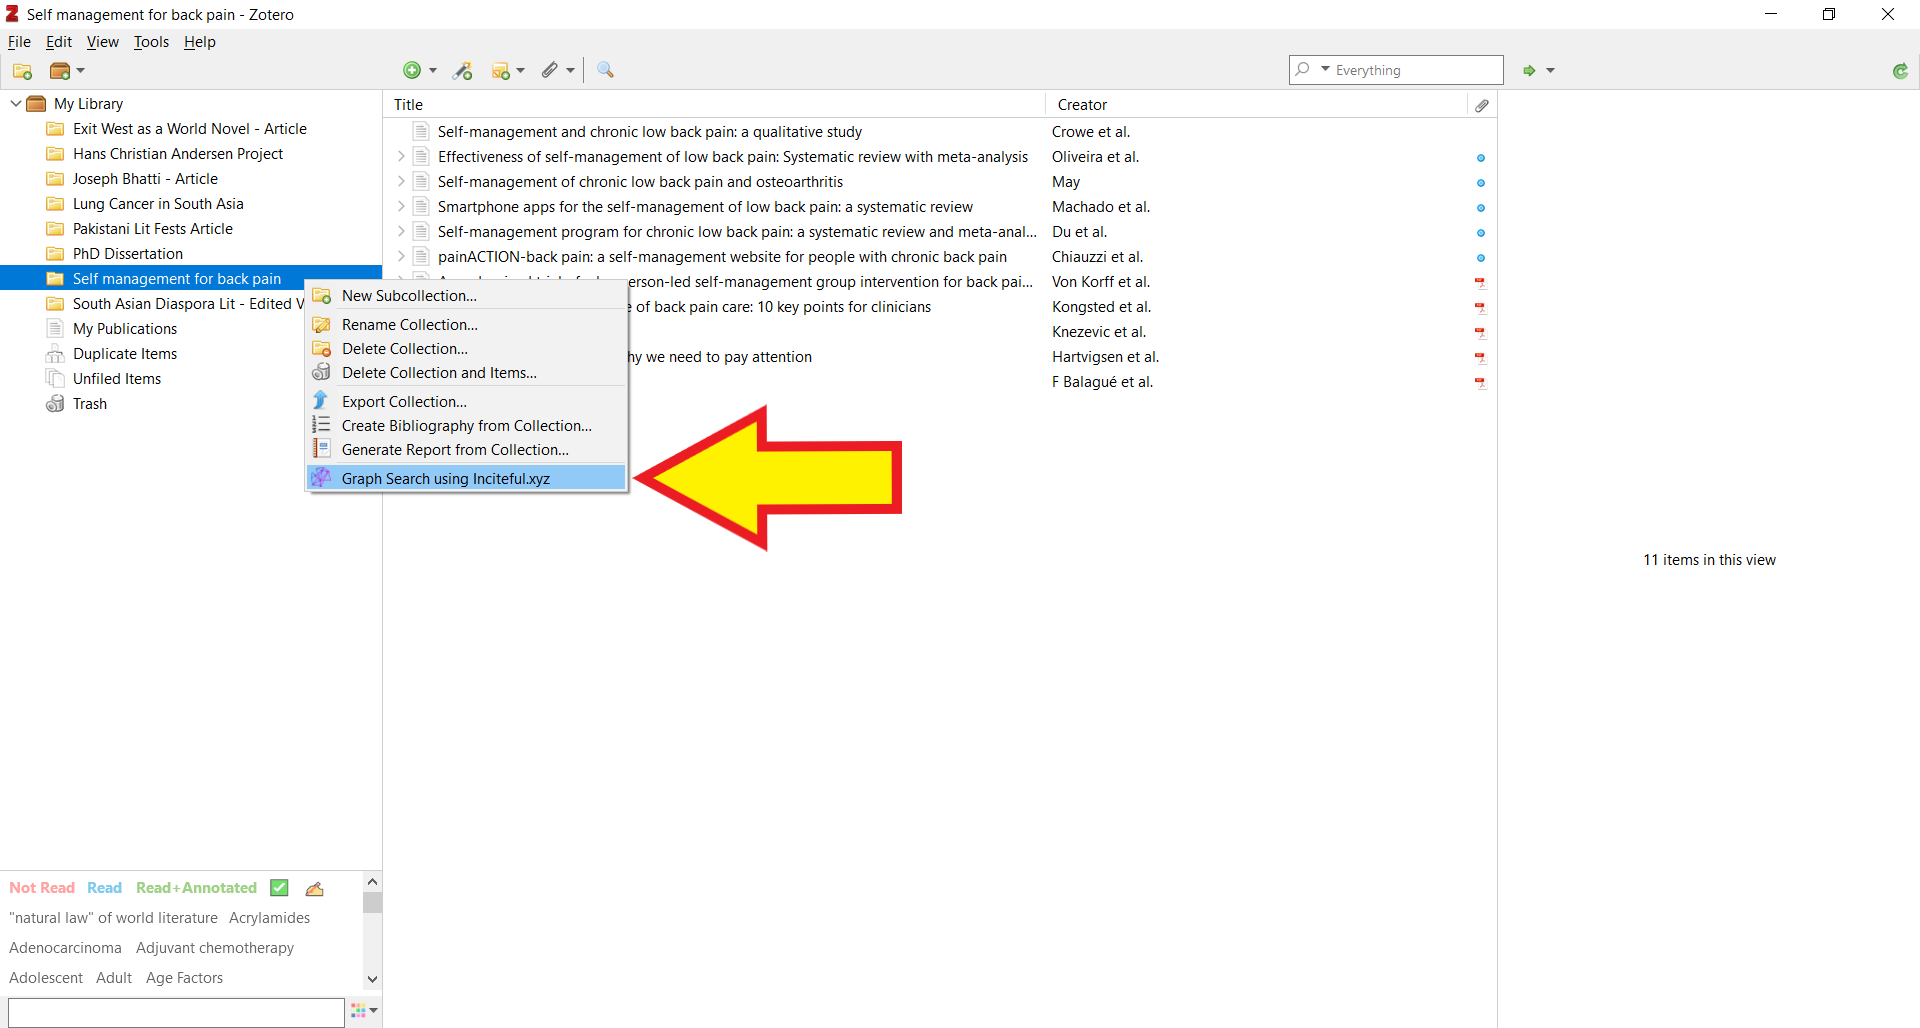Choose Generate Report from Collection
Screen dimensions: 1920x1028
(x=466, y=450)
